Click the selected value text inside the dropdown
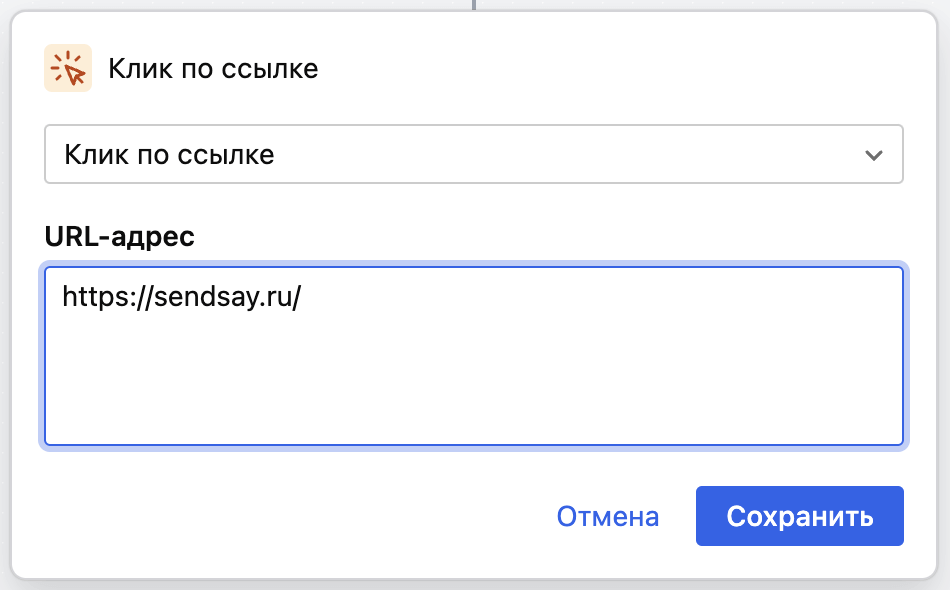 click(169, 155)
